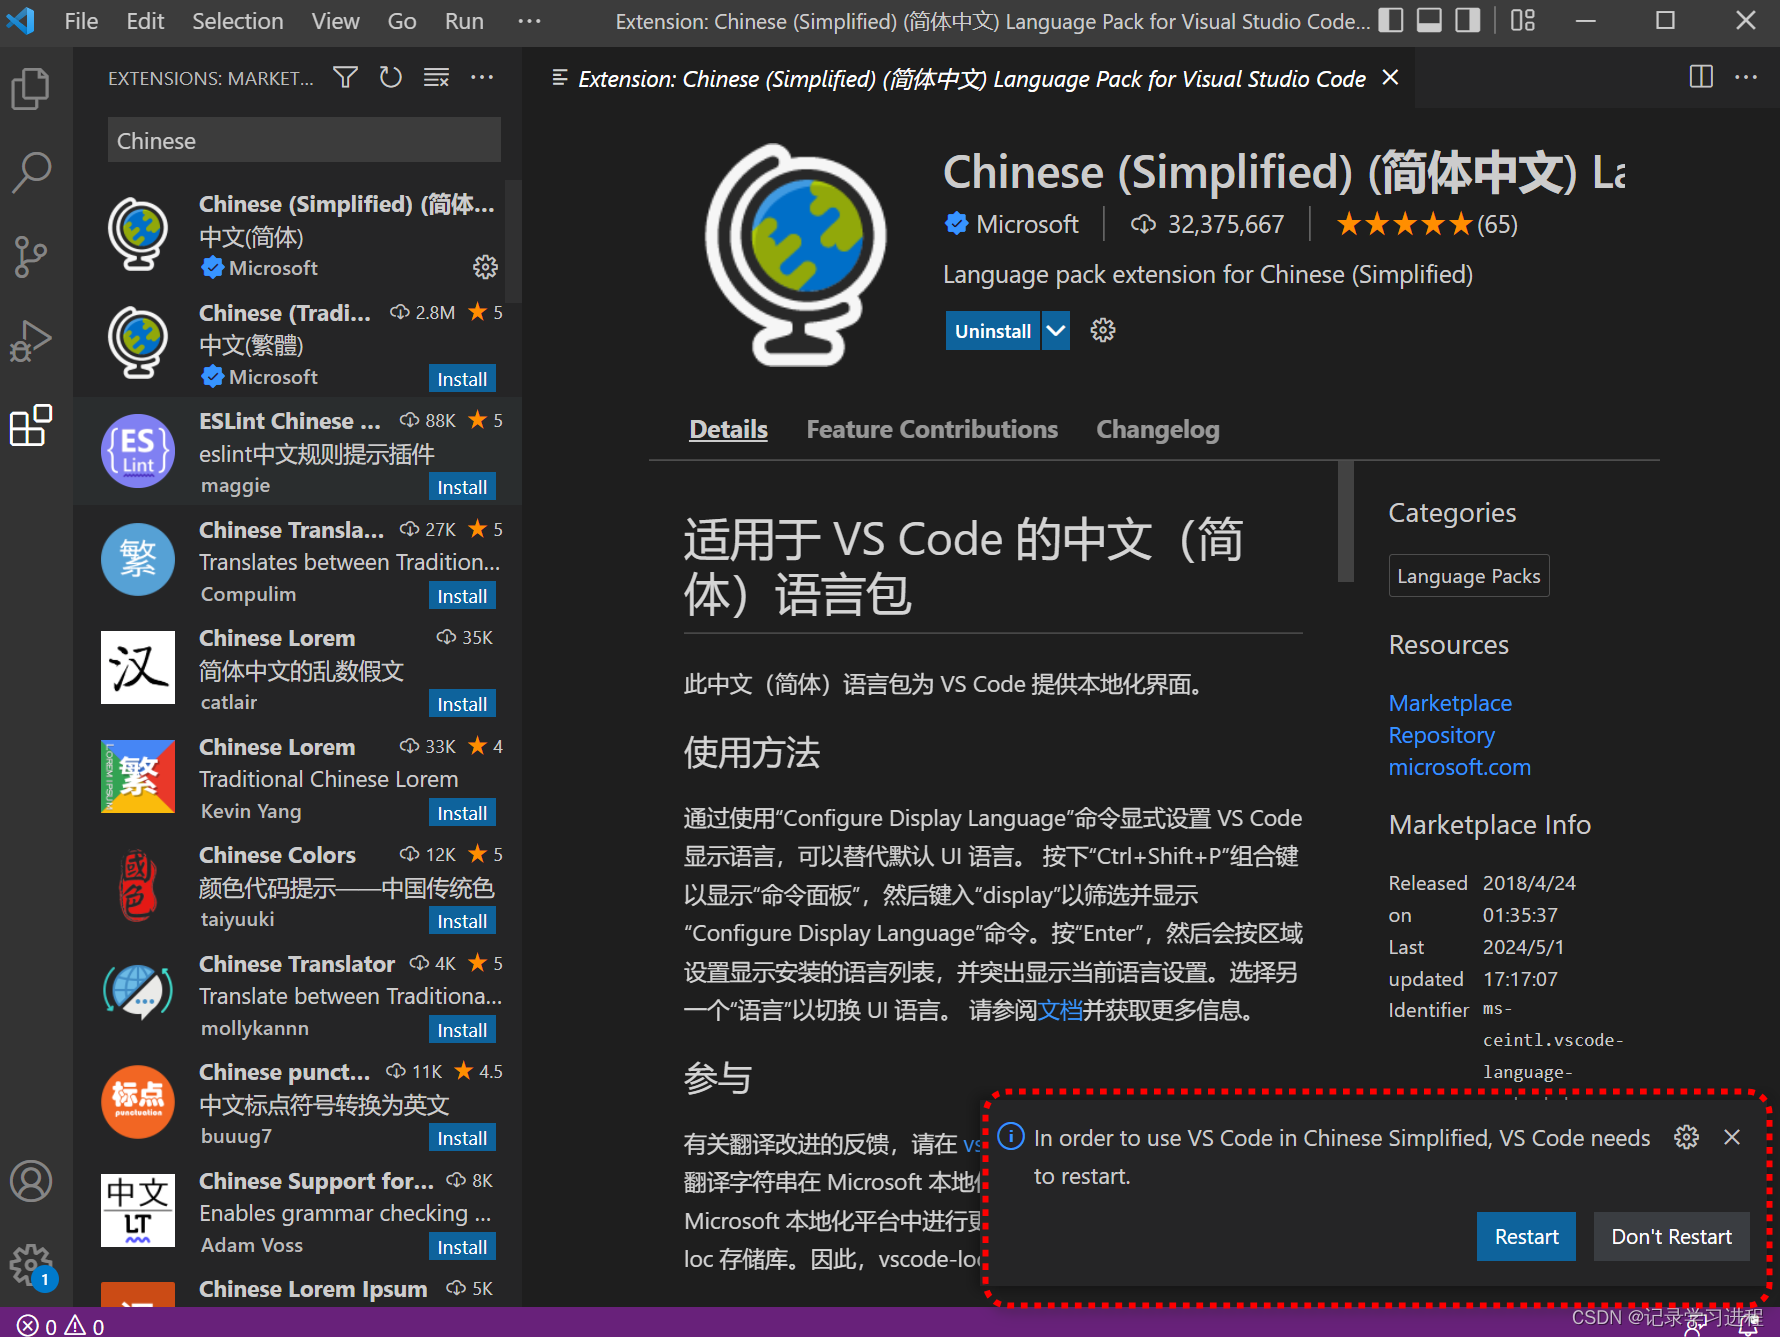Open the Uninstall button dropdown arrow
Screen dimensions: 1780x1337
1055,330
